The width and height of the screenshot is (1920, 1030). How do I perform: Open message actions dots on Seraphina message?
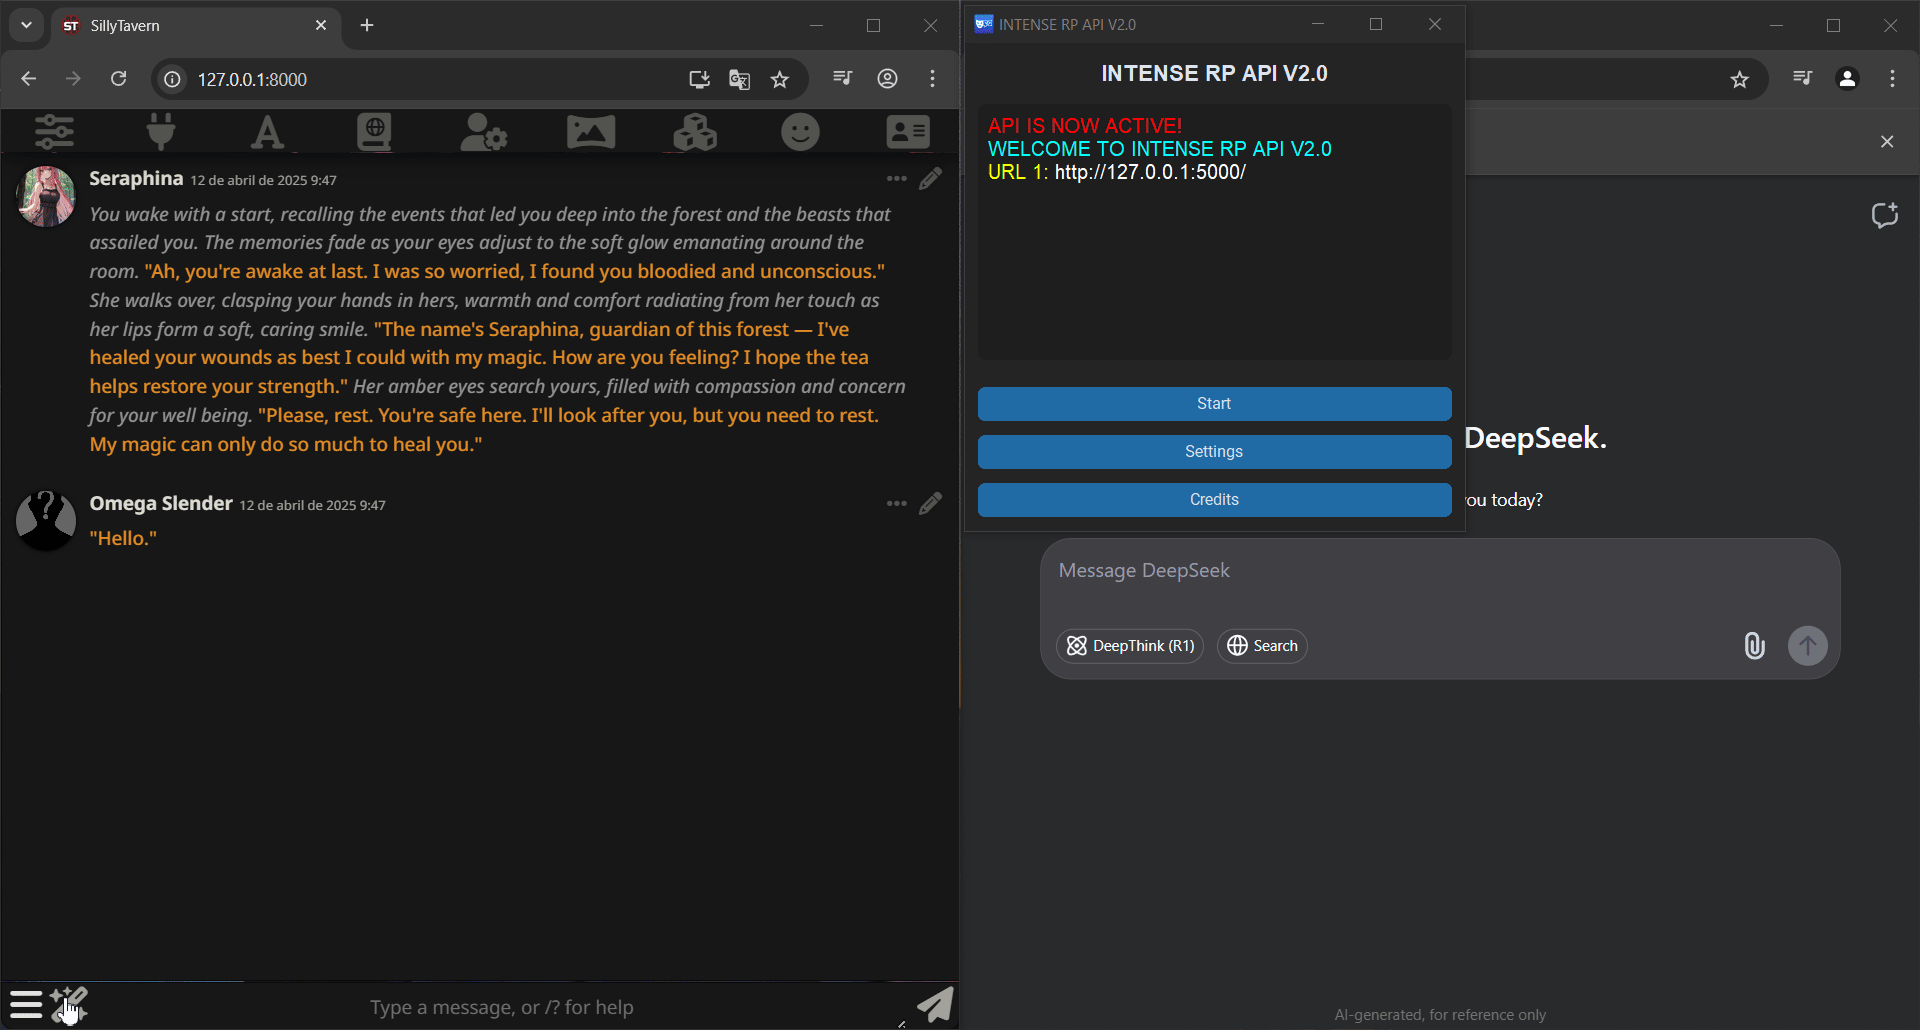(896, 179)
